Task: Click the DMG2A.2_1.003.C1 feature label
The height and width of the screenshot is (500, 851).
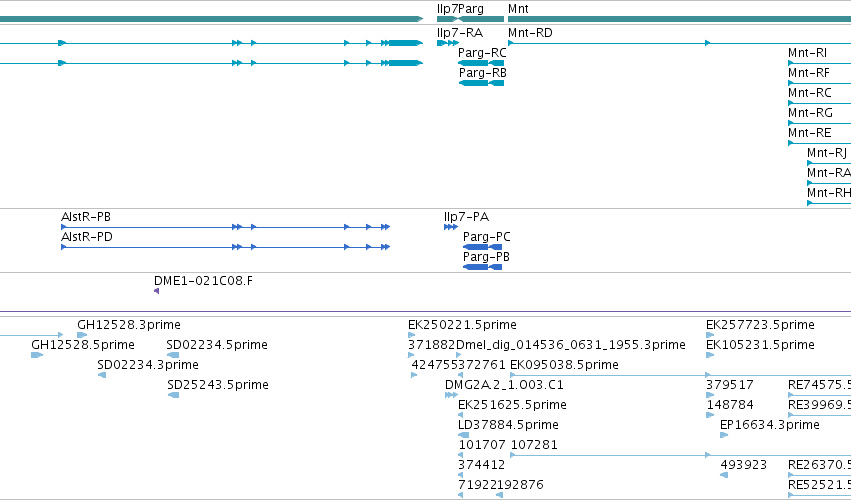Action: coord(504,385)
